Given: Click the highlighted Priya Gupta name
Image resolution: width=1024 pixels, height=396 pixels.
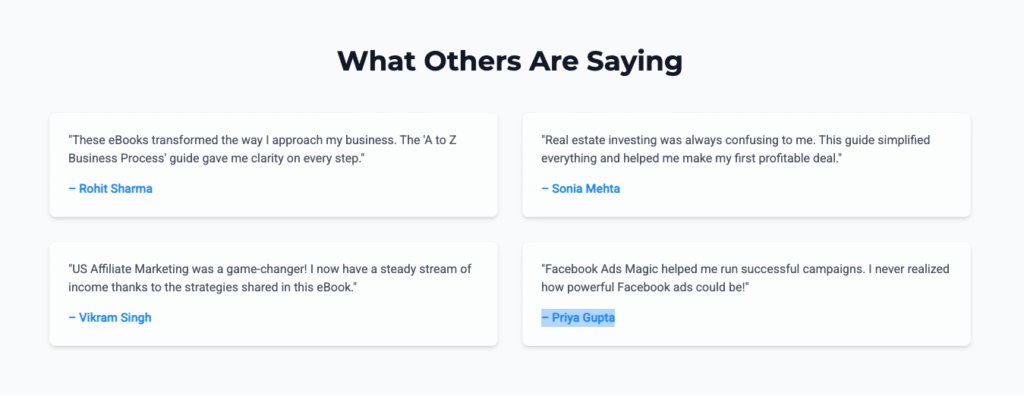Looking at the screenshot, I should point(578,318).
